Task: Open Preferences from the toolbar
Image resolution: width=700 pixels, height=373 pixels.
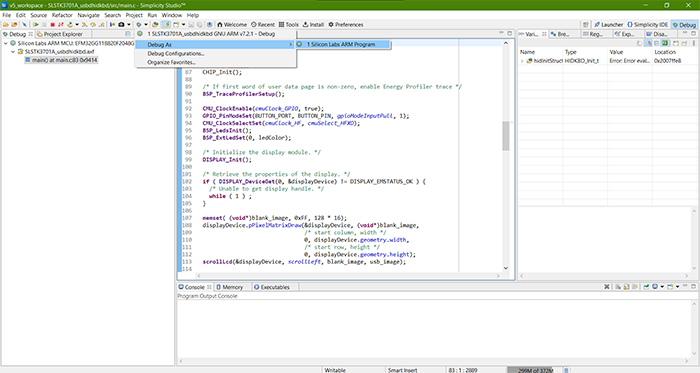Action: tap(346, 25)
